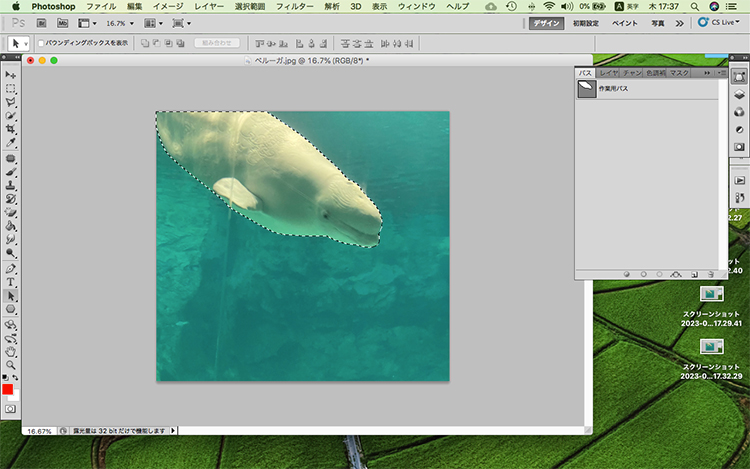Select the Type tool
The width and height of the screenshot is (750, 469).
tap(10, 282)
